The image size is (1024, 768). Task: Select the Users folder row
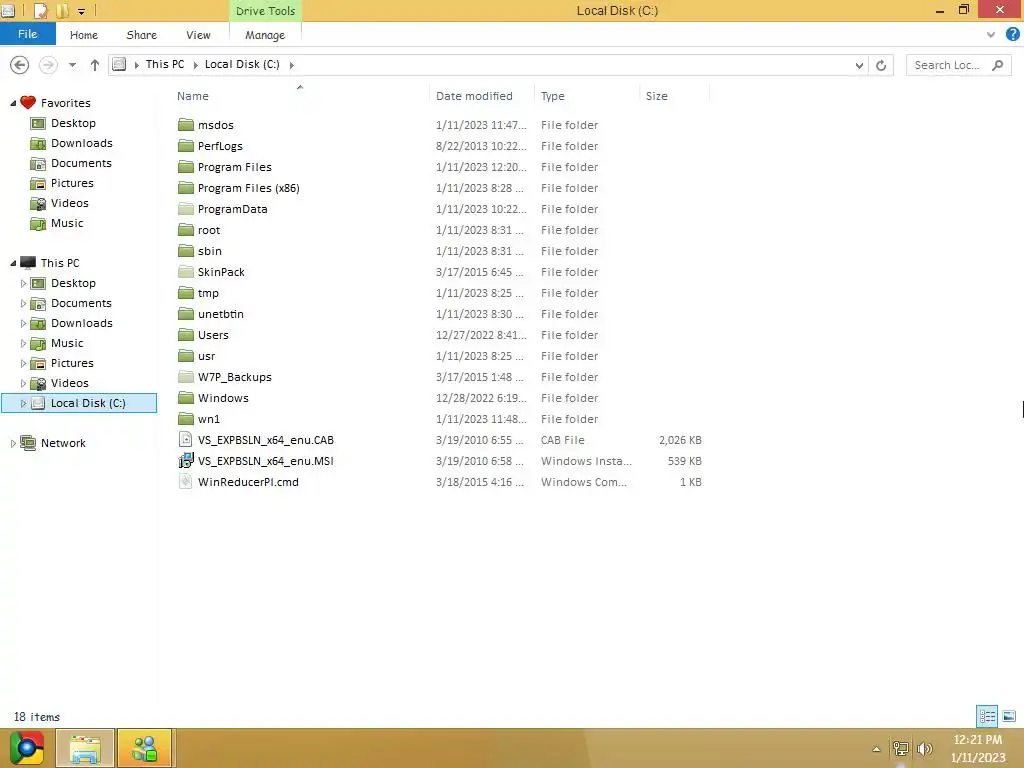click(x=440, y=335)
